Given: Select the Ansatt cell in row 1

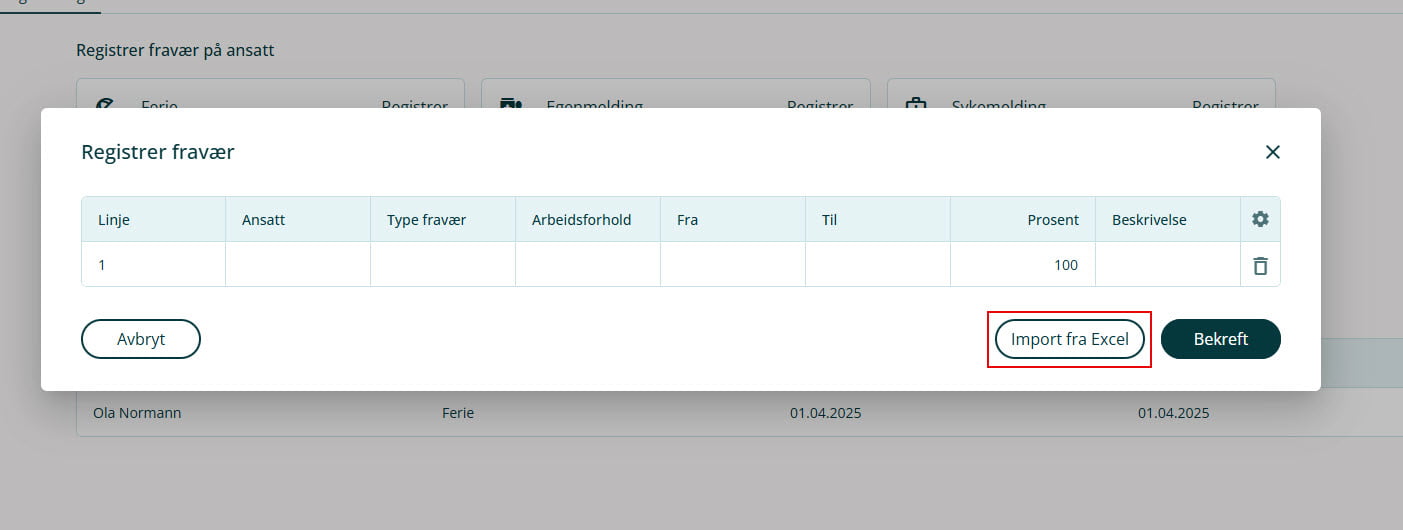Looking at the screenshot, I should [x=298, y=265].
